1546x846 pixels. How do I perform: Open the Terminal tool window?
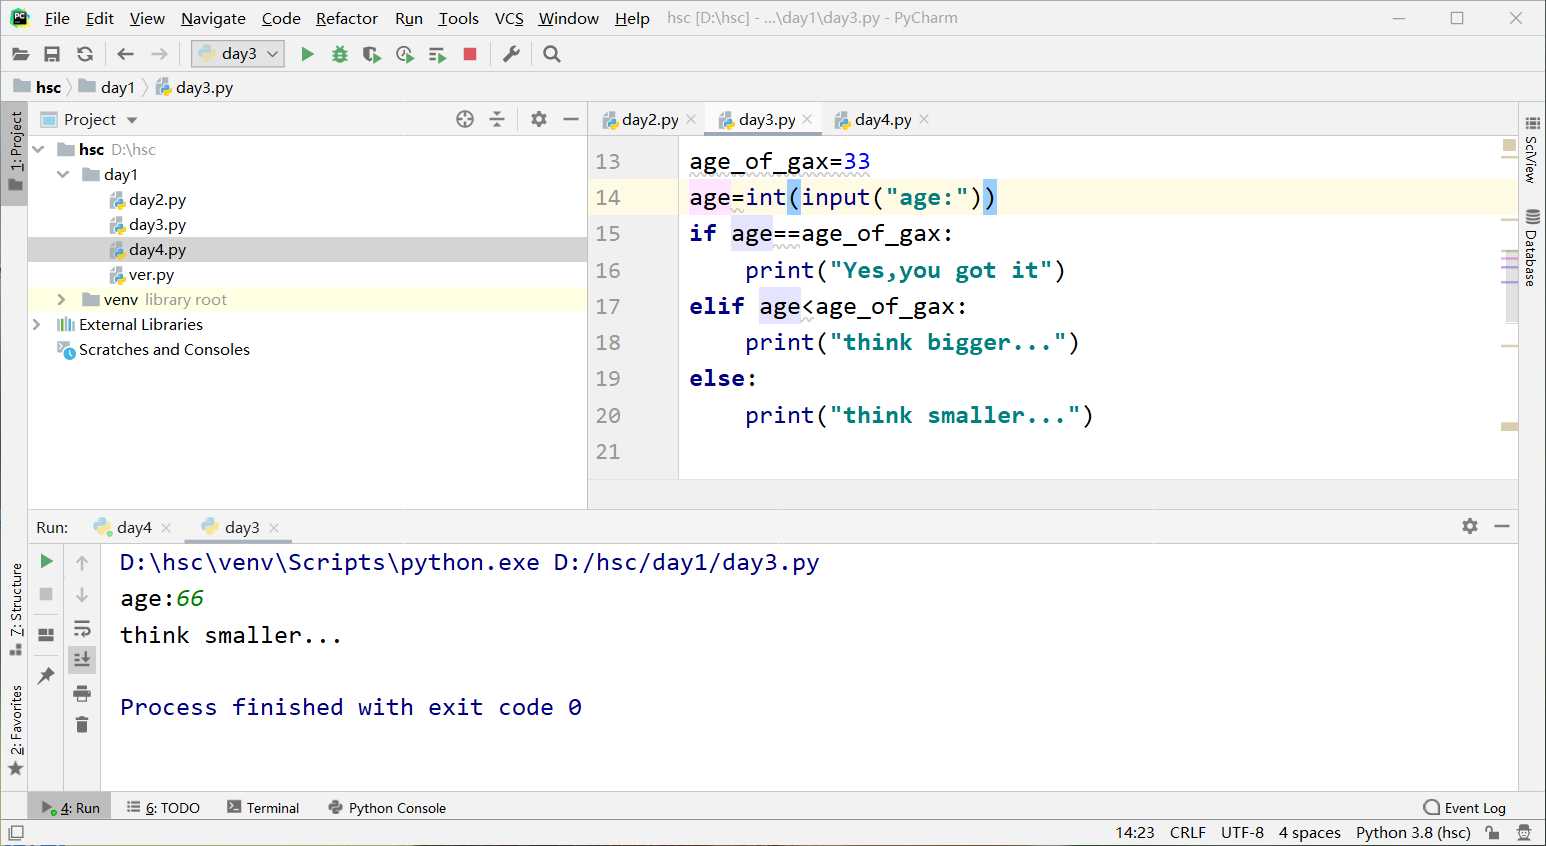[x=263, y=807]
